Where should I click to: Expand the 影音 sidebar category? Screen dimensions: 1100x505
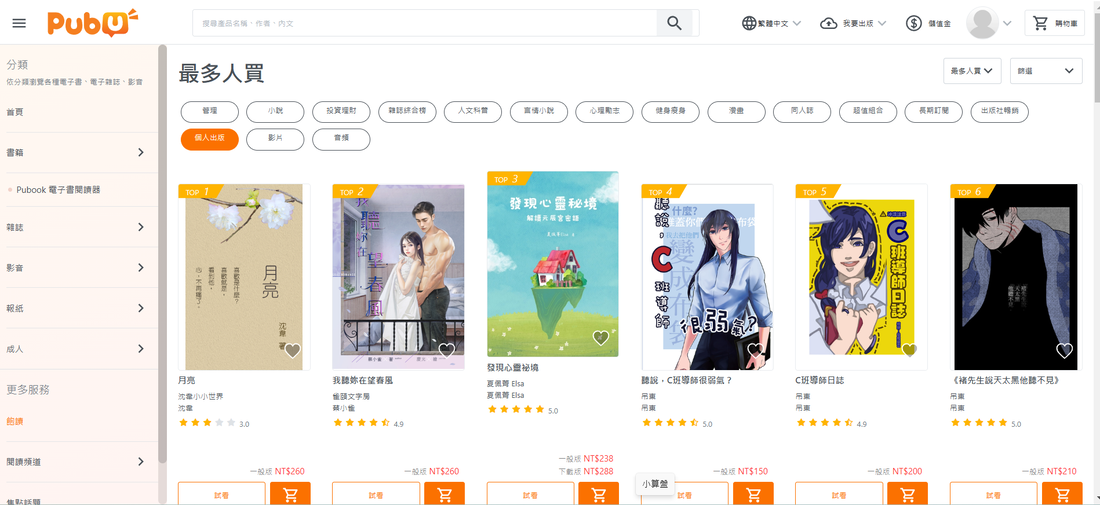coord(140,267)
